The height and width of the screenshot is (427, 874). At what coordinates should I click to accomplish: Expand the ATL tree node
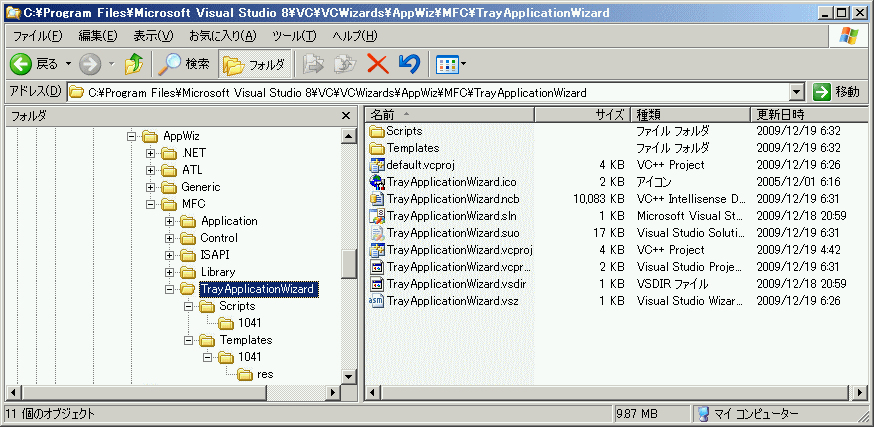pos(150,170)
